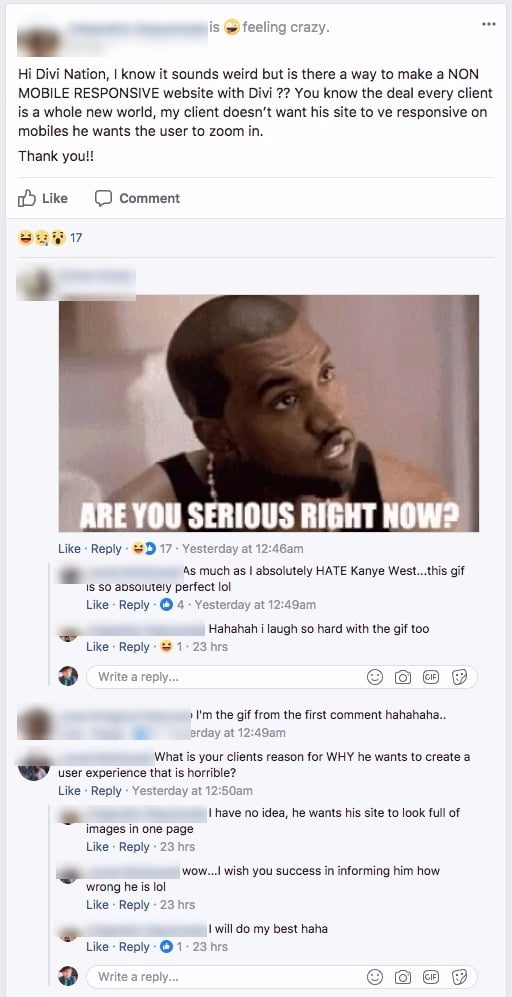This screenshot has width=512, height=997.
Task: Reply to 'What is your clients reason' comment
Action: pyautogui.click(x=106, y=791)
